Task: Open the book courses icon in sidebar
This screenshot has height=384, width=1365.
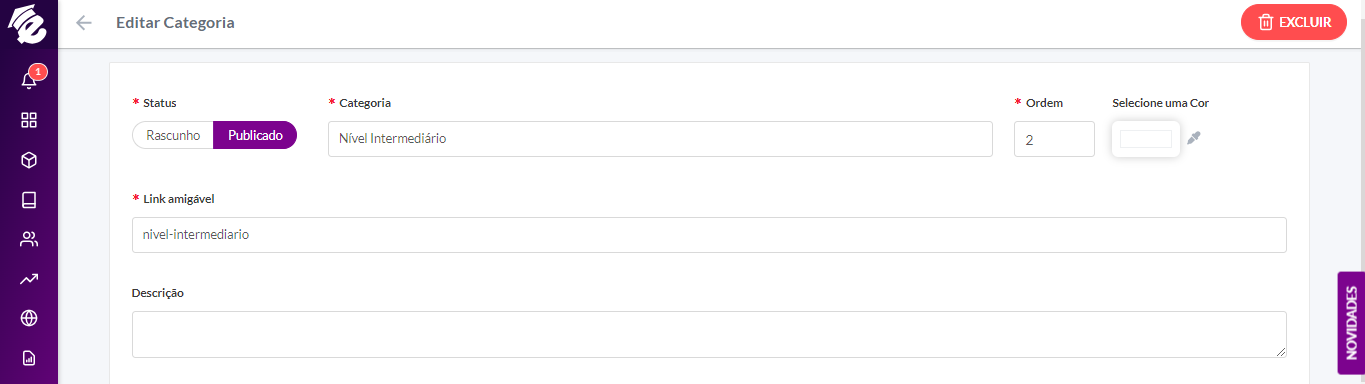Action: (29, 200)
